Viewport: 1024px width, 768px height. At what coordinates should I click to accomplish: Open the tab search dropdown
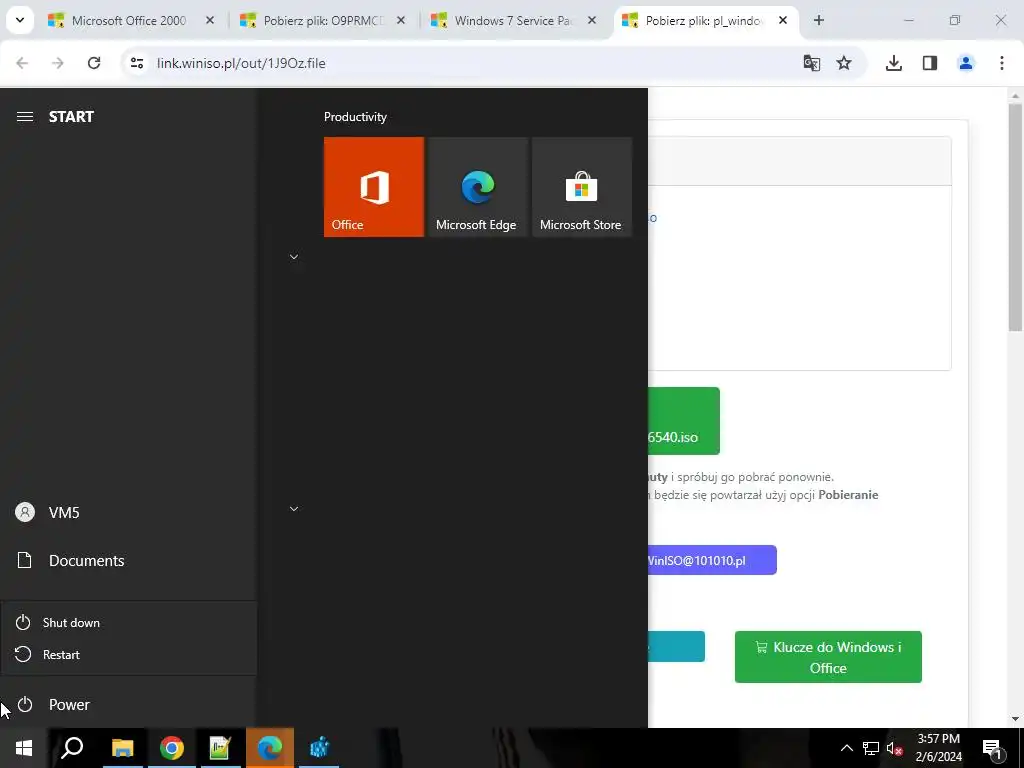point(20,20)
